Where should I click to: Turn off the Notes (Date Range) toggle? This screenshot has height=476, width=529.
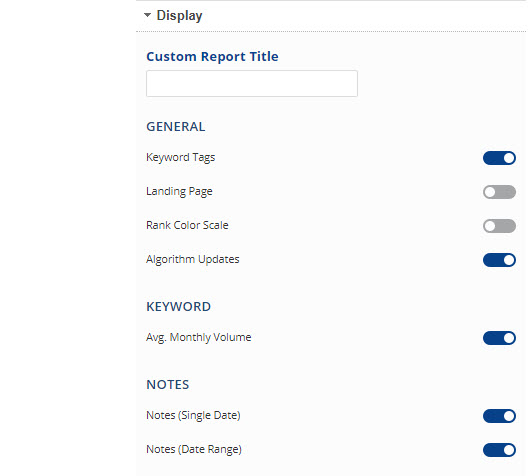click(x=499, y=450)
